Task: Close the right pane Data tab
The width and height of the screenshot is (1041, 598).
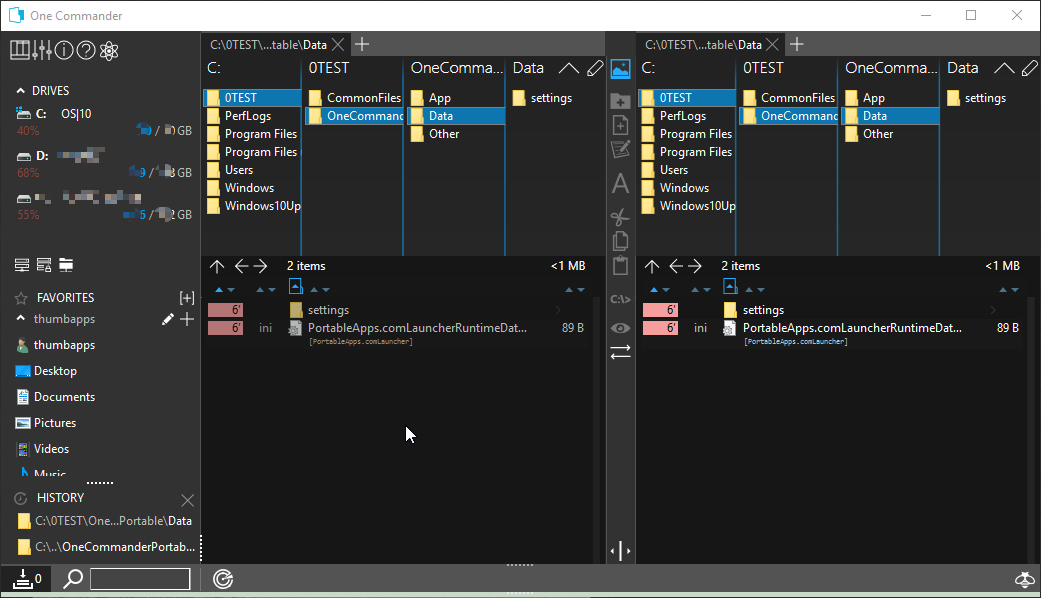Action: point(772,44)
